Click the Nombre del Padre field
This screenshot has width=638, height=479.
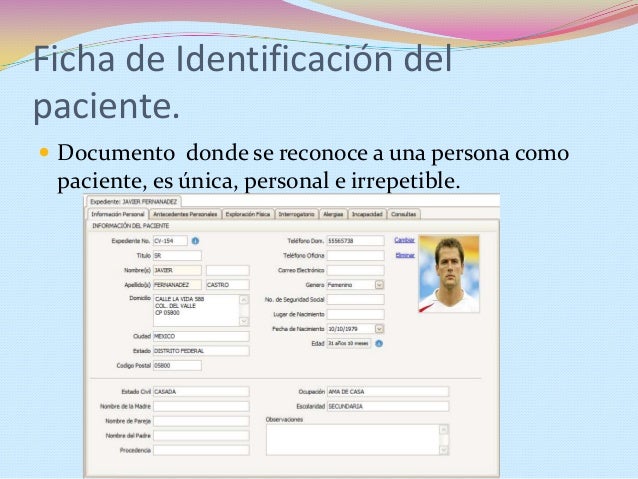click(201, 435)
